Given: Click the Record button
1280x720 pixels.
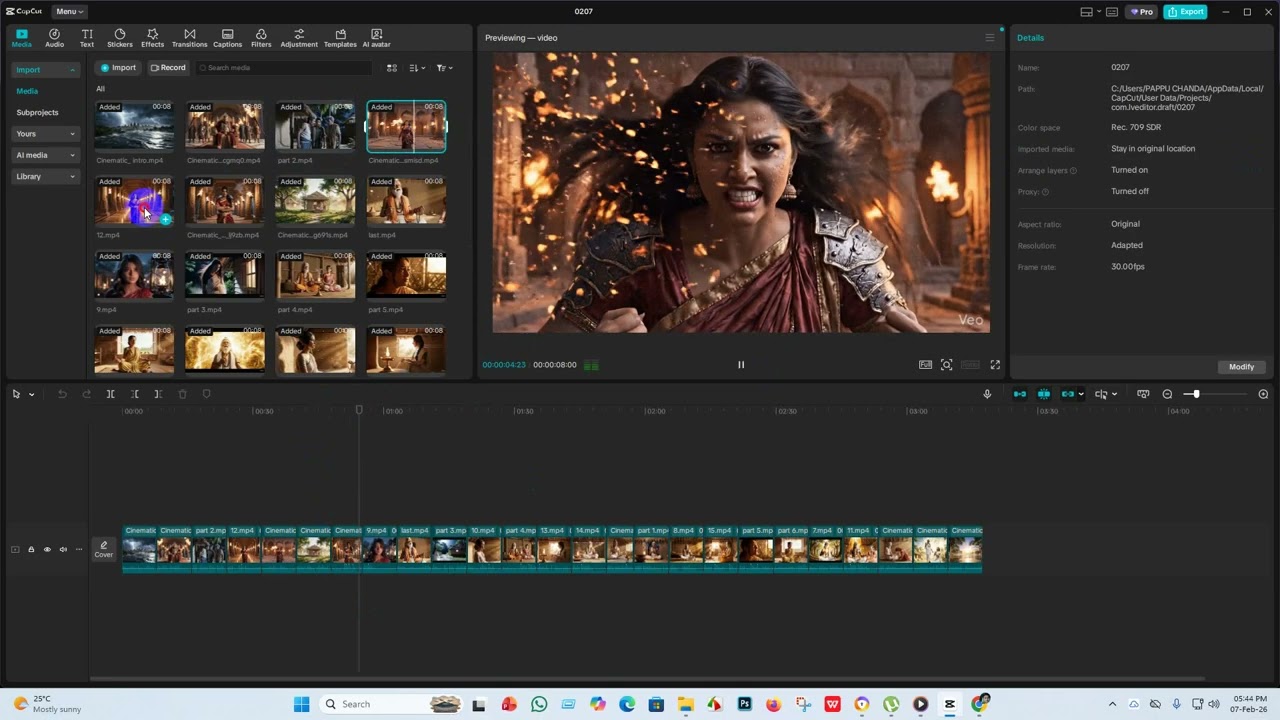Looking at the screenshot, I should point(168,68).
